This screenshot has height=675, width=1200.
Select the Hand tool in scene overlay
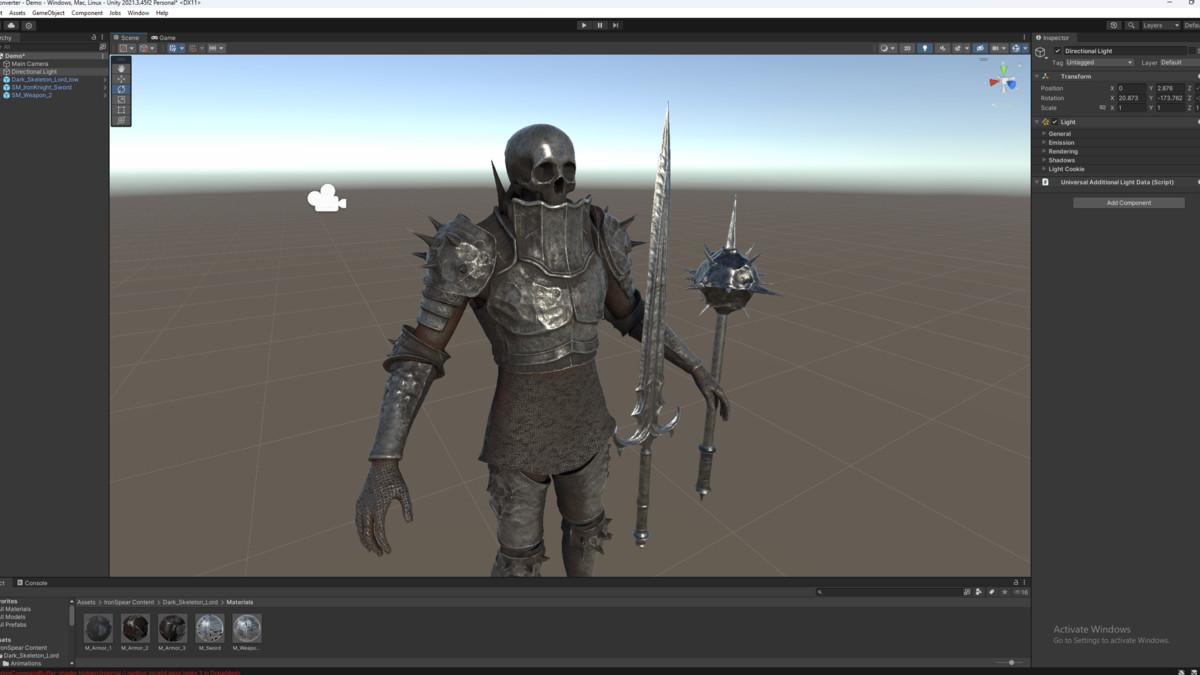(x=121, y=68)
